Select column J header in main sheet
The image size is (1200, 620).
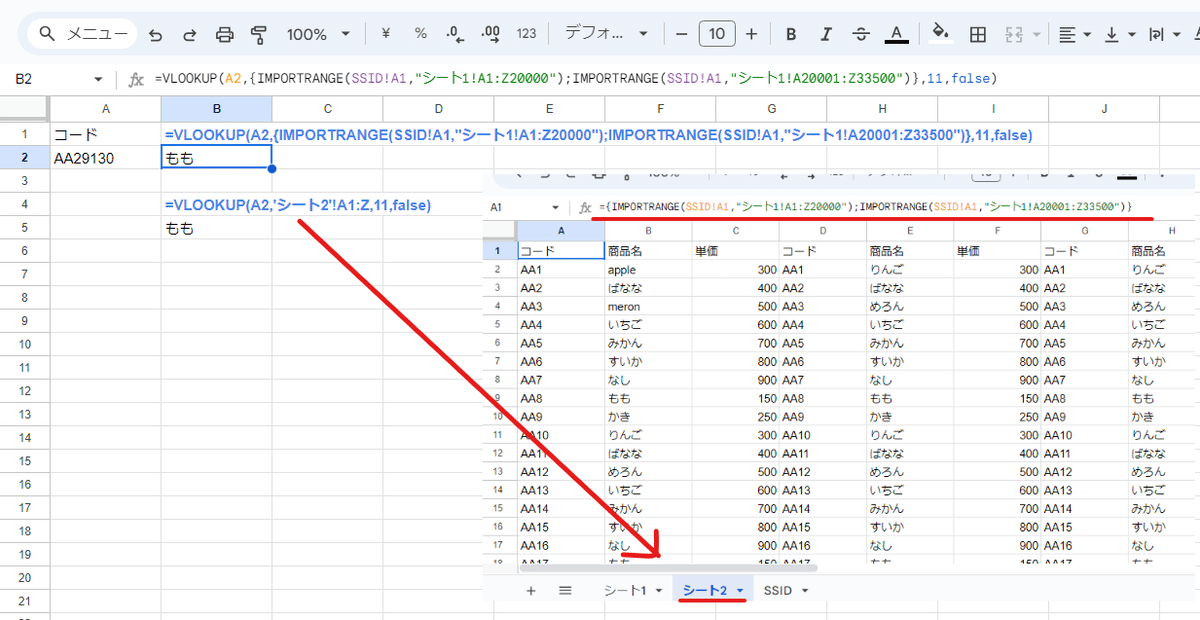1104,109
